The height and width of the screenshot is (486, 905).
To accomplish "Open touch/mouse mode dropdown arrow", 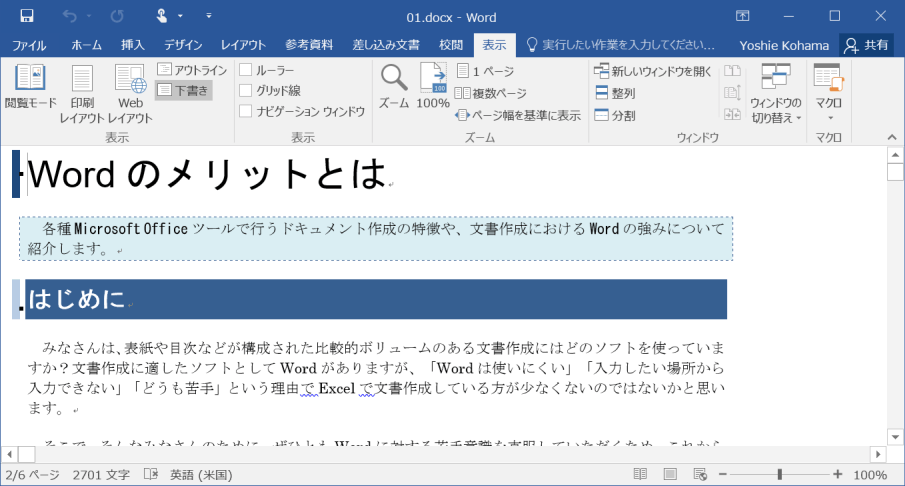I will [x=180, y=16].
